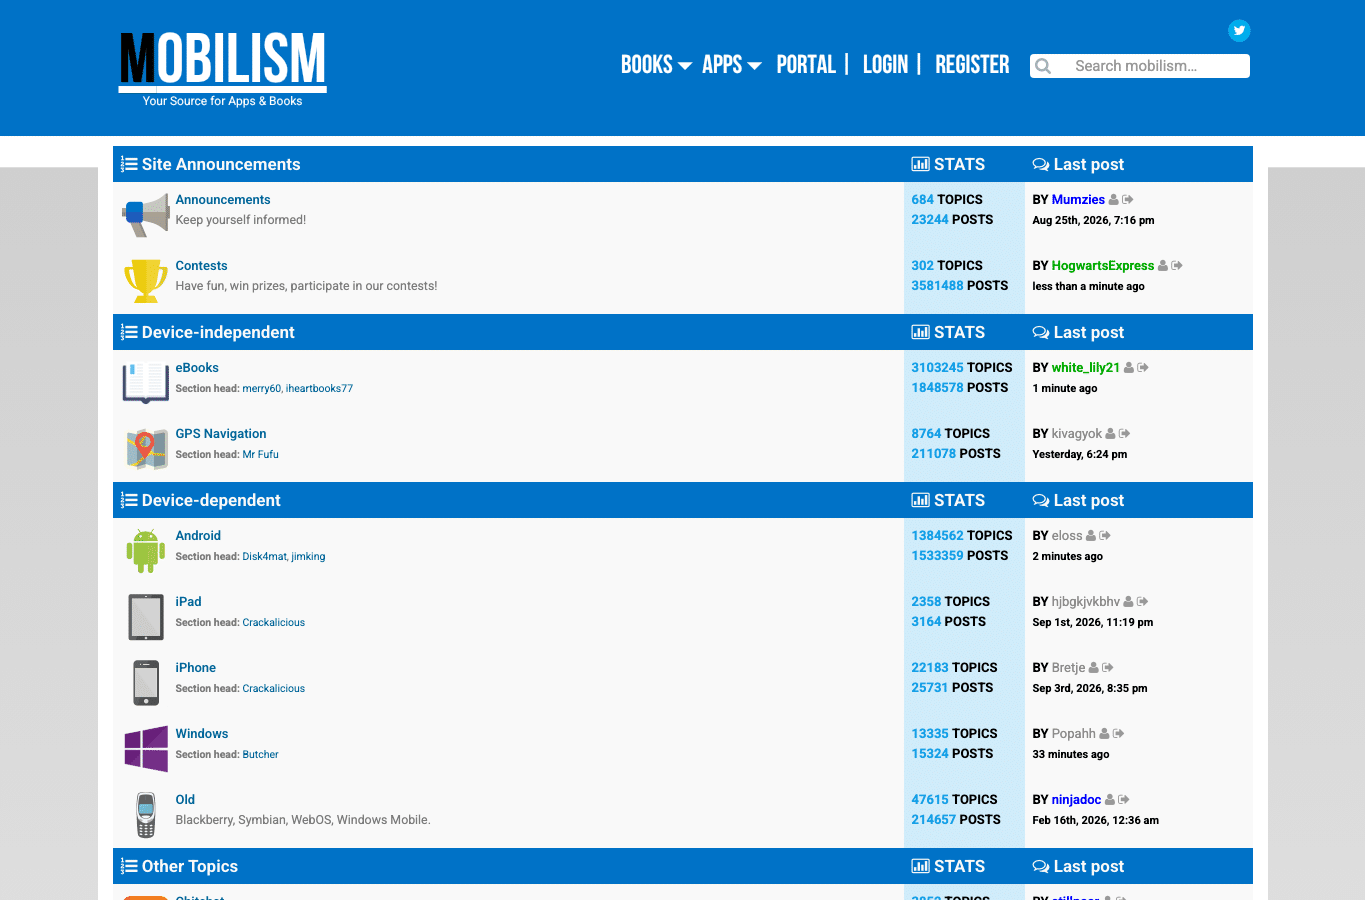
Task: Open the Device-independent category
Action: click(x=218, y=333)
